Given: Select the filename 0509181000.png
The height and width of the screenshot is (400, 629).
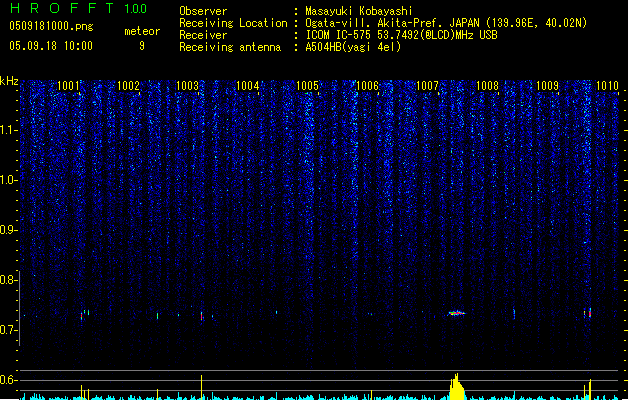Looking at the screenshot, I should click(51, 26).
